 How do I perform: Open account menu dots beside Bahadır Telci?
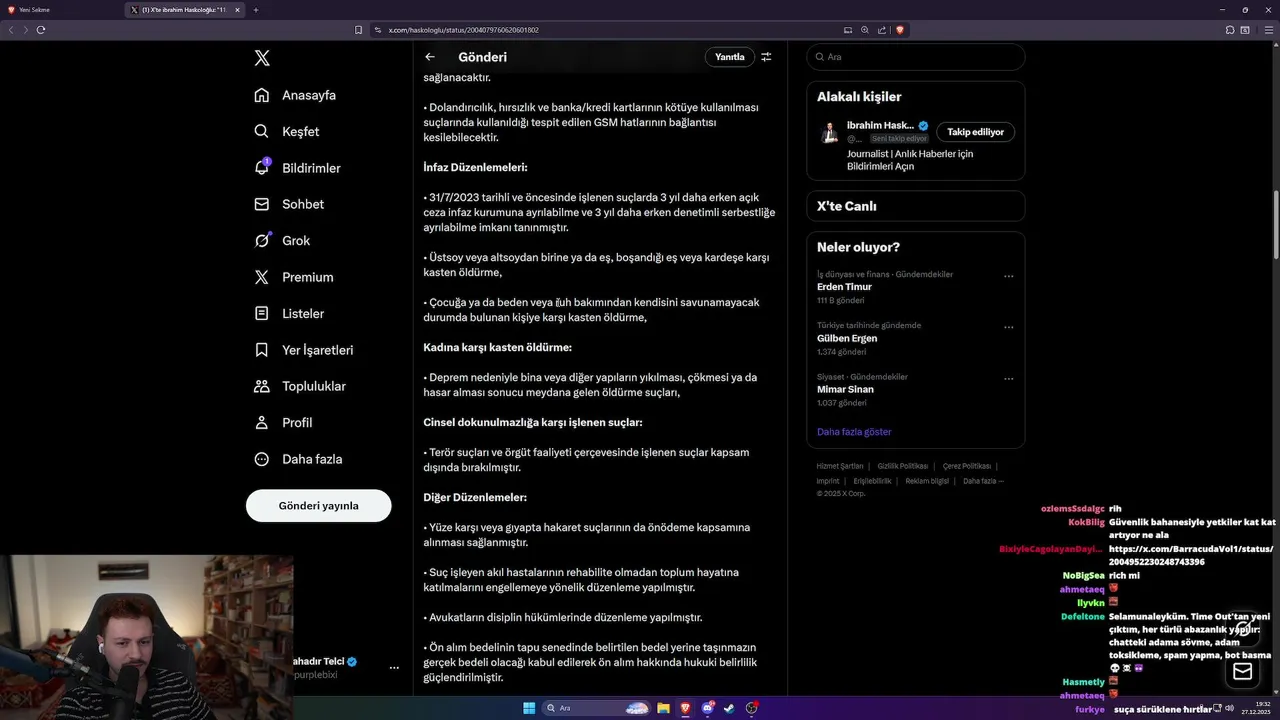point(394,667)
